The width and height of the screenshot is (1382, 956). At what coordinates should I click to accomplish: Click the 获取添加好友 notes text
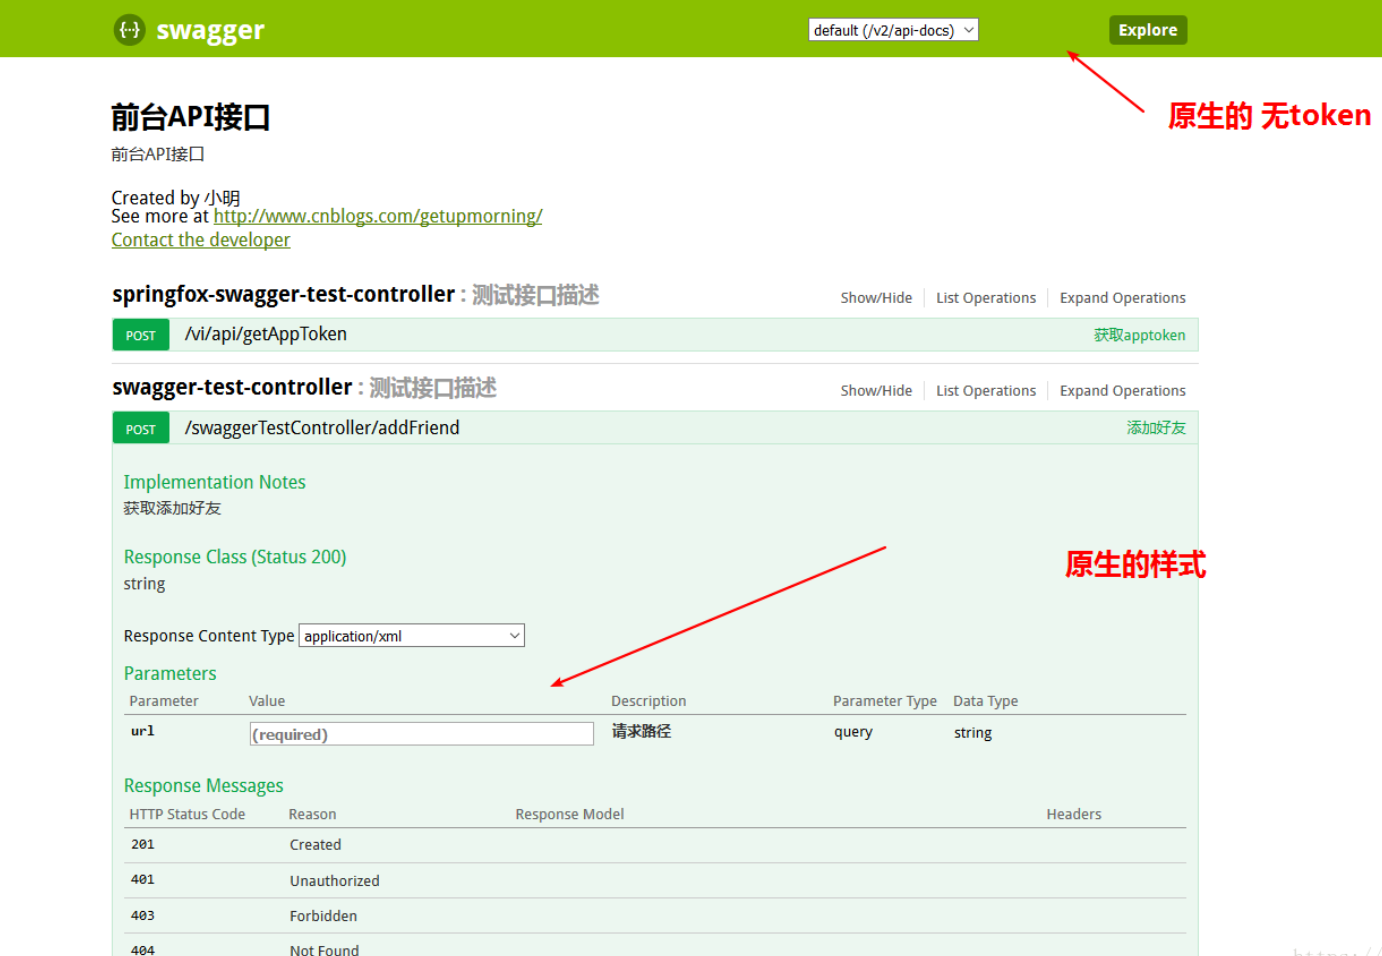(173, 508)
